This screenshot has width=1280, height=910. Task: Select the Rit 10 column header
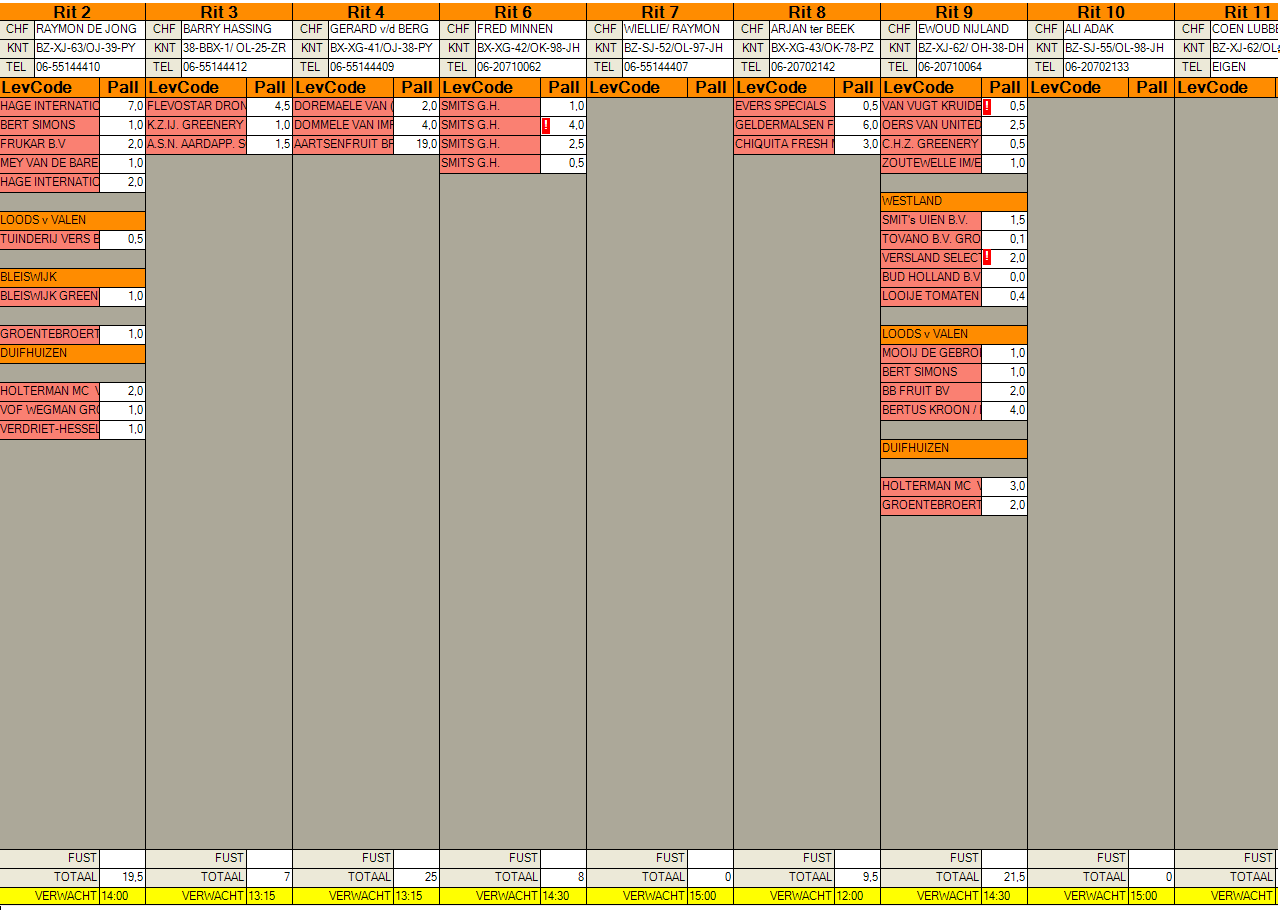(1101, 12)
